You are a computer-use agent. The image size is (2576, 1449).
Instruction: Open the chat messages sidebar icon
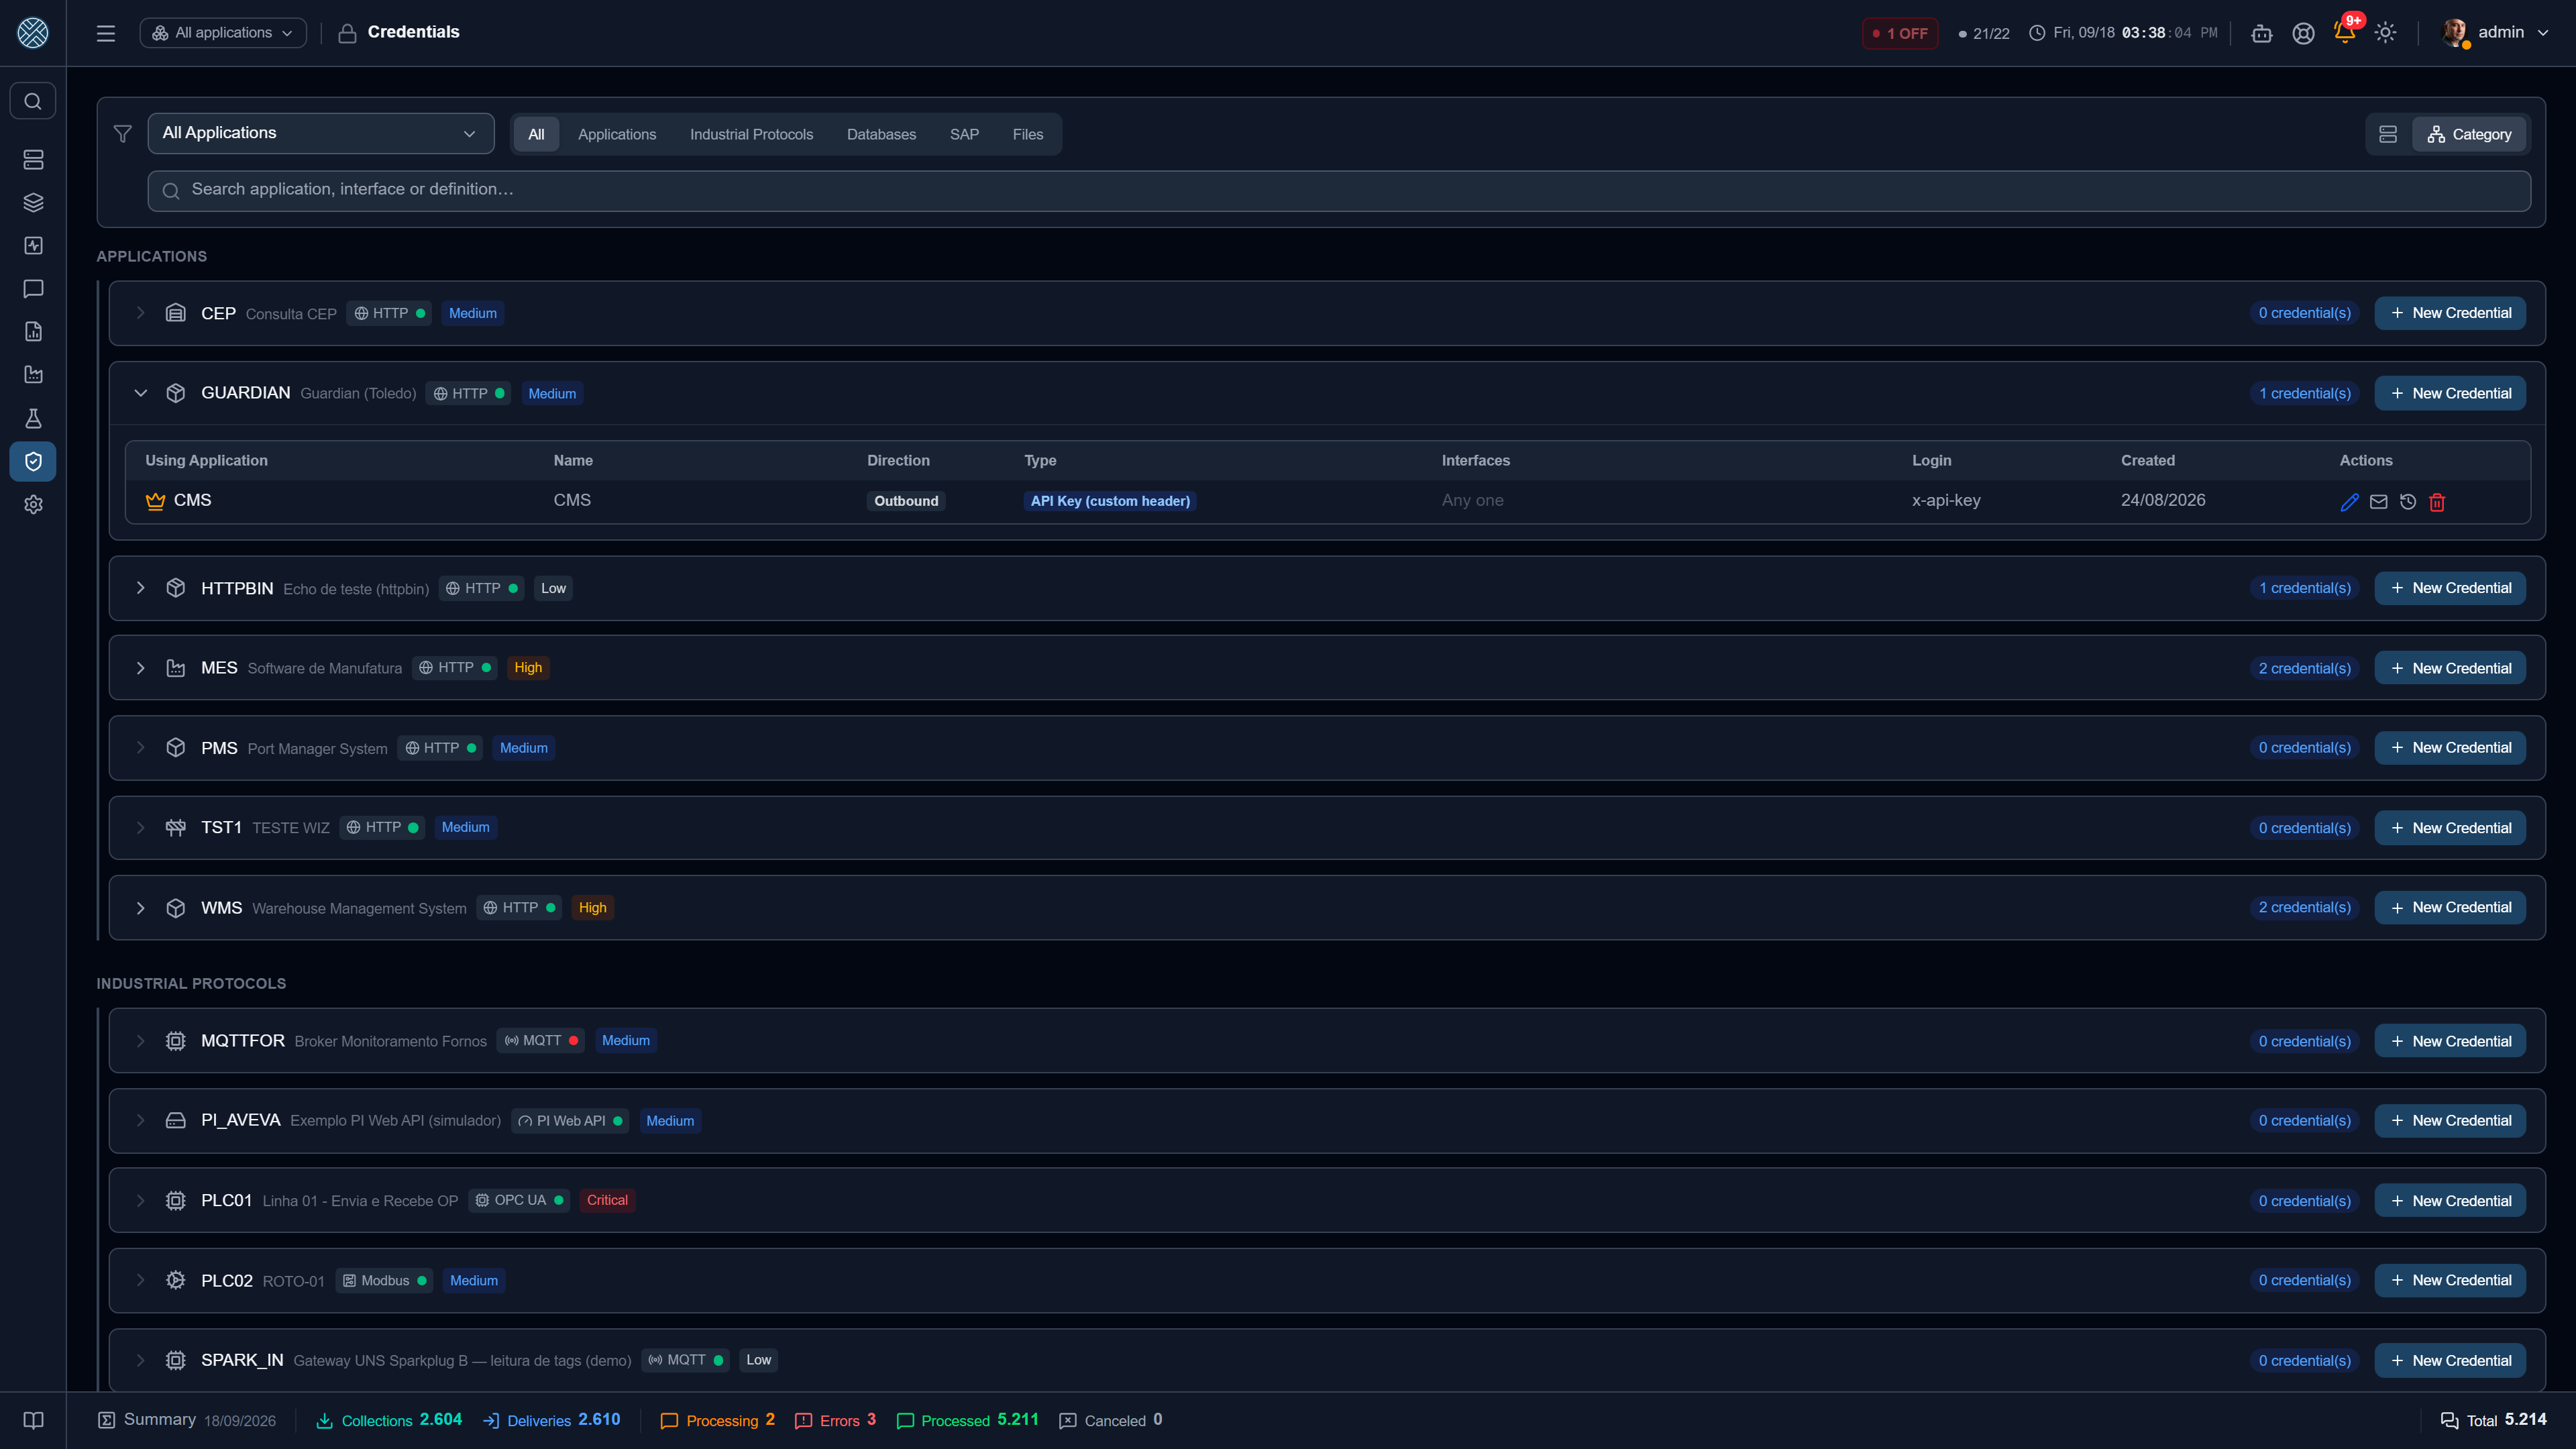point(33,289)
